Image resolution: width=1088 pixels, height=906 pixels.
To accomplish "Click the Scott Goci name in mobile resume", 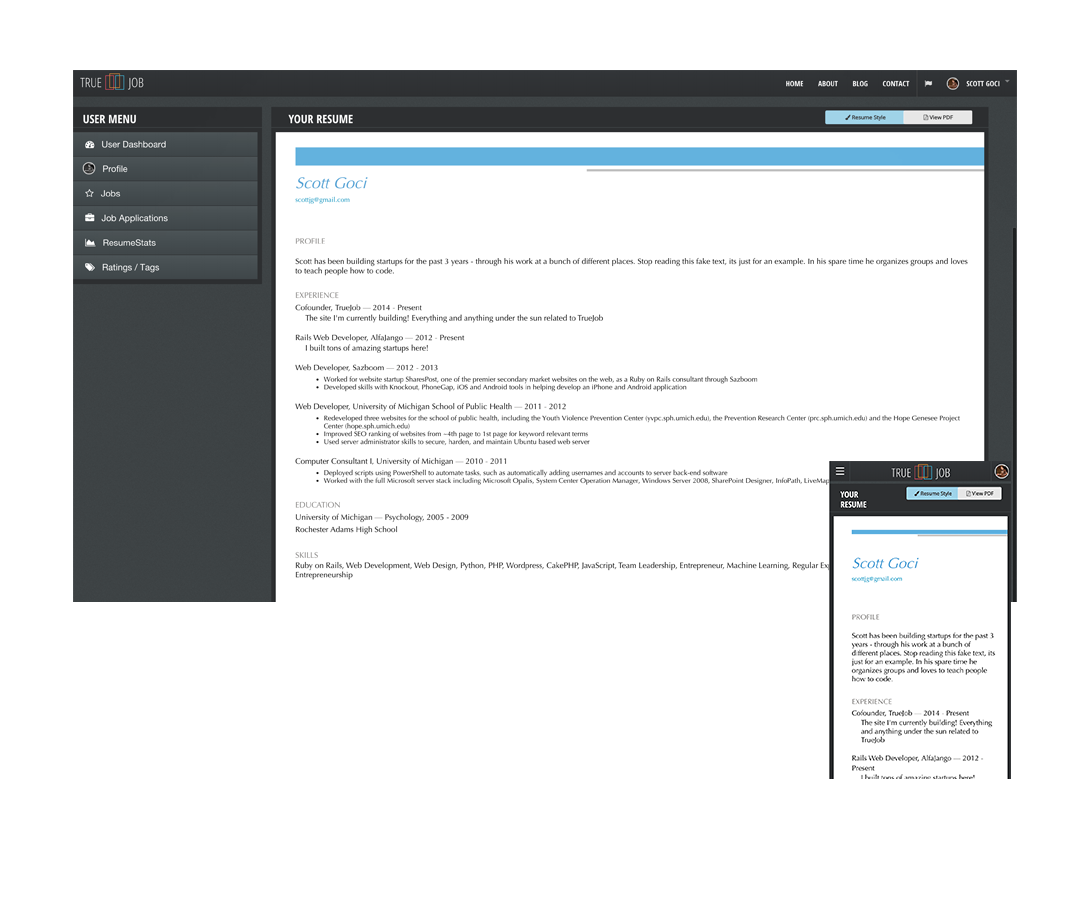I will point(885,563).
